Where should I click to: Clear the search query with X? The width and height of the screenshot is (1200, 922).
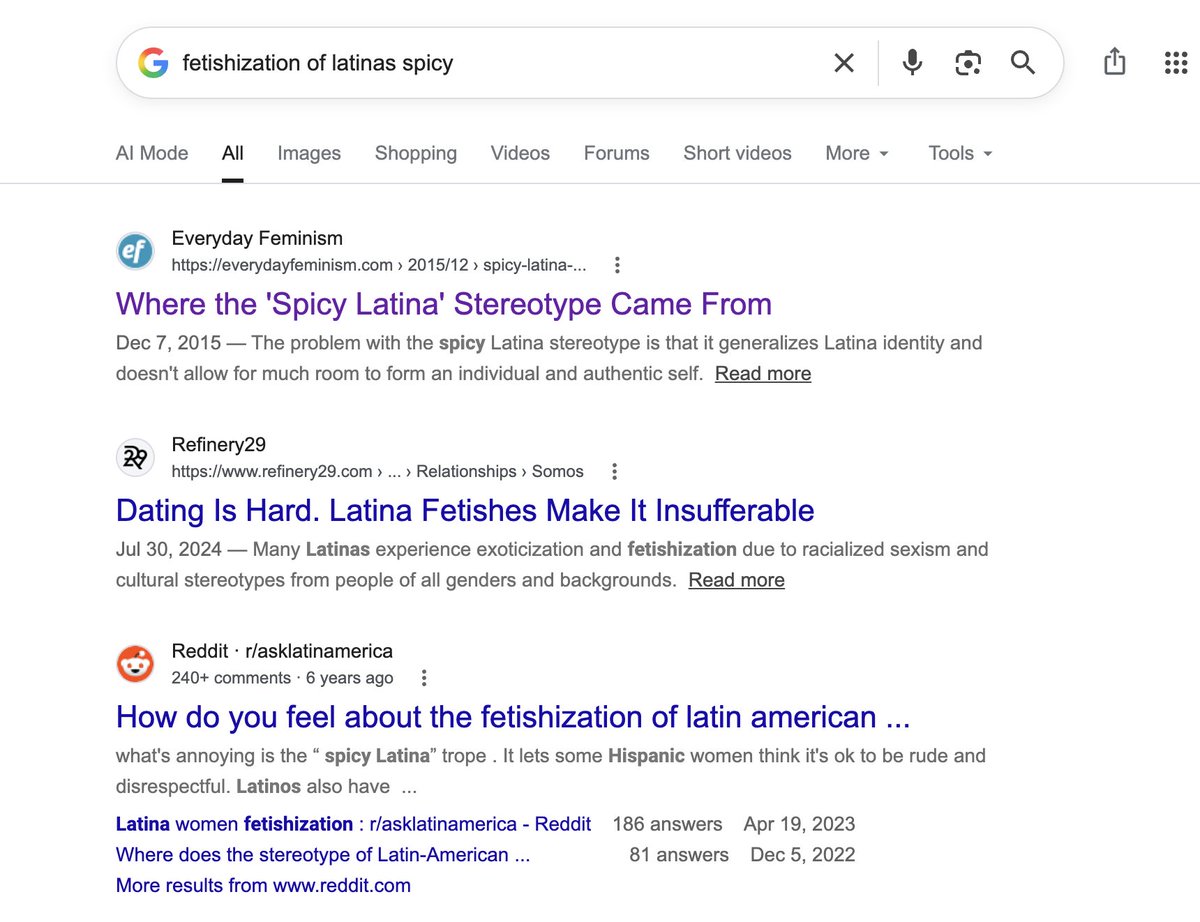(844, 63)
